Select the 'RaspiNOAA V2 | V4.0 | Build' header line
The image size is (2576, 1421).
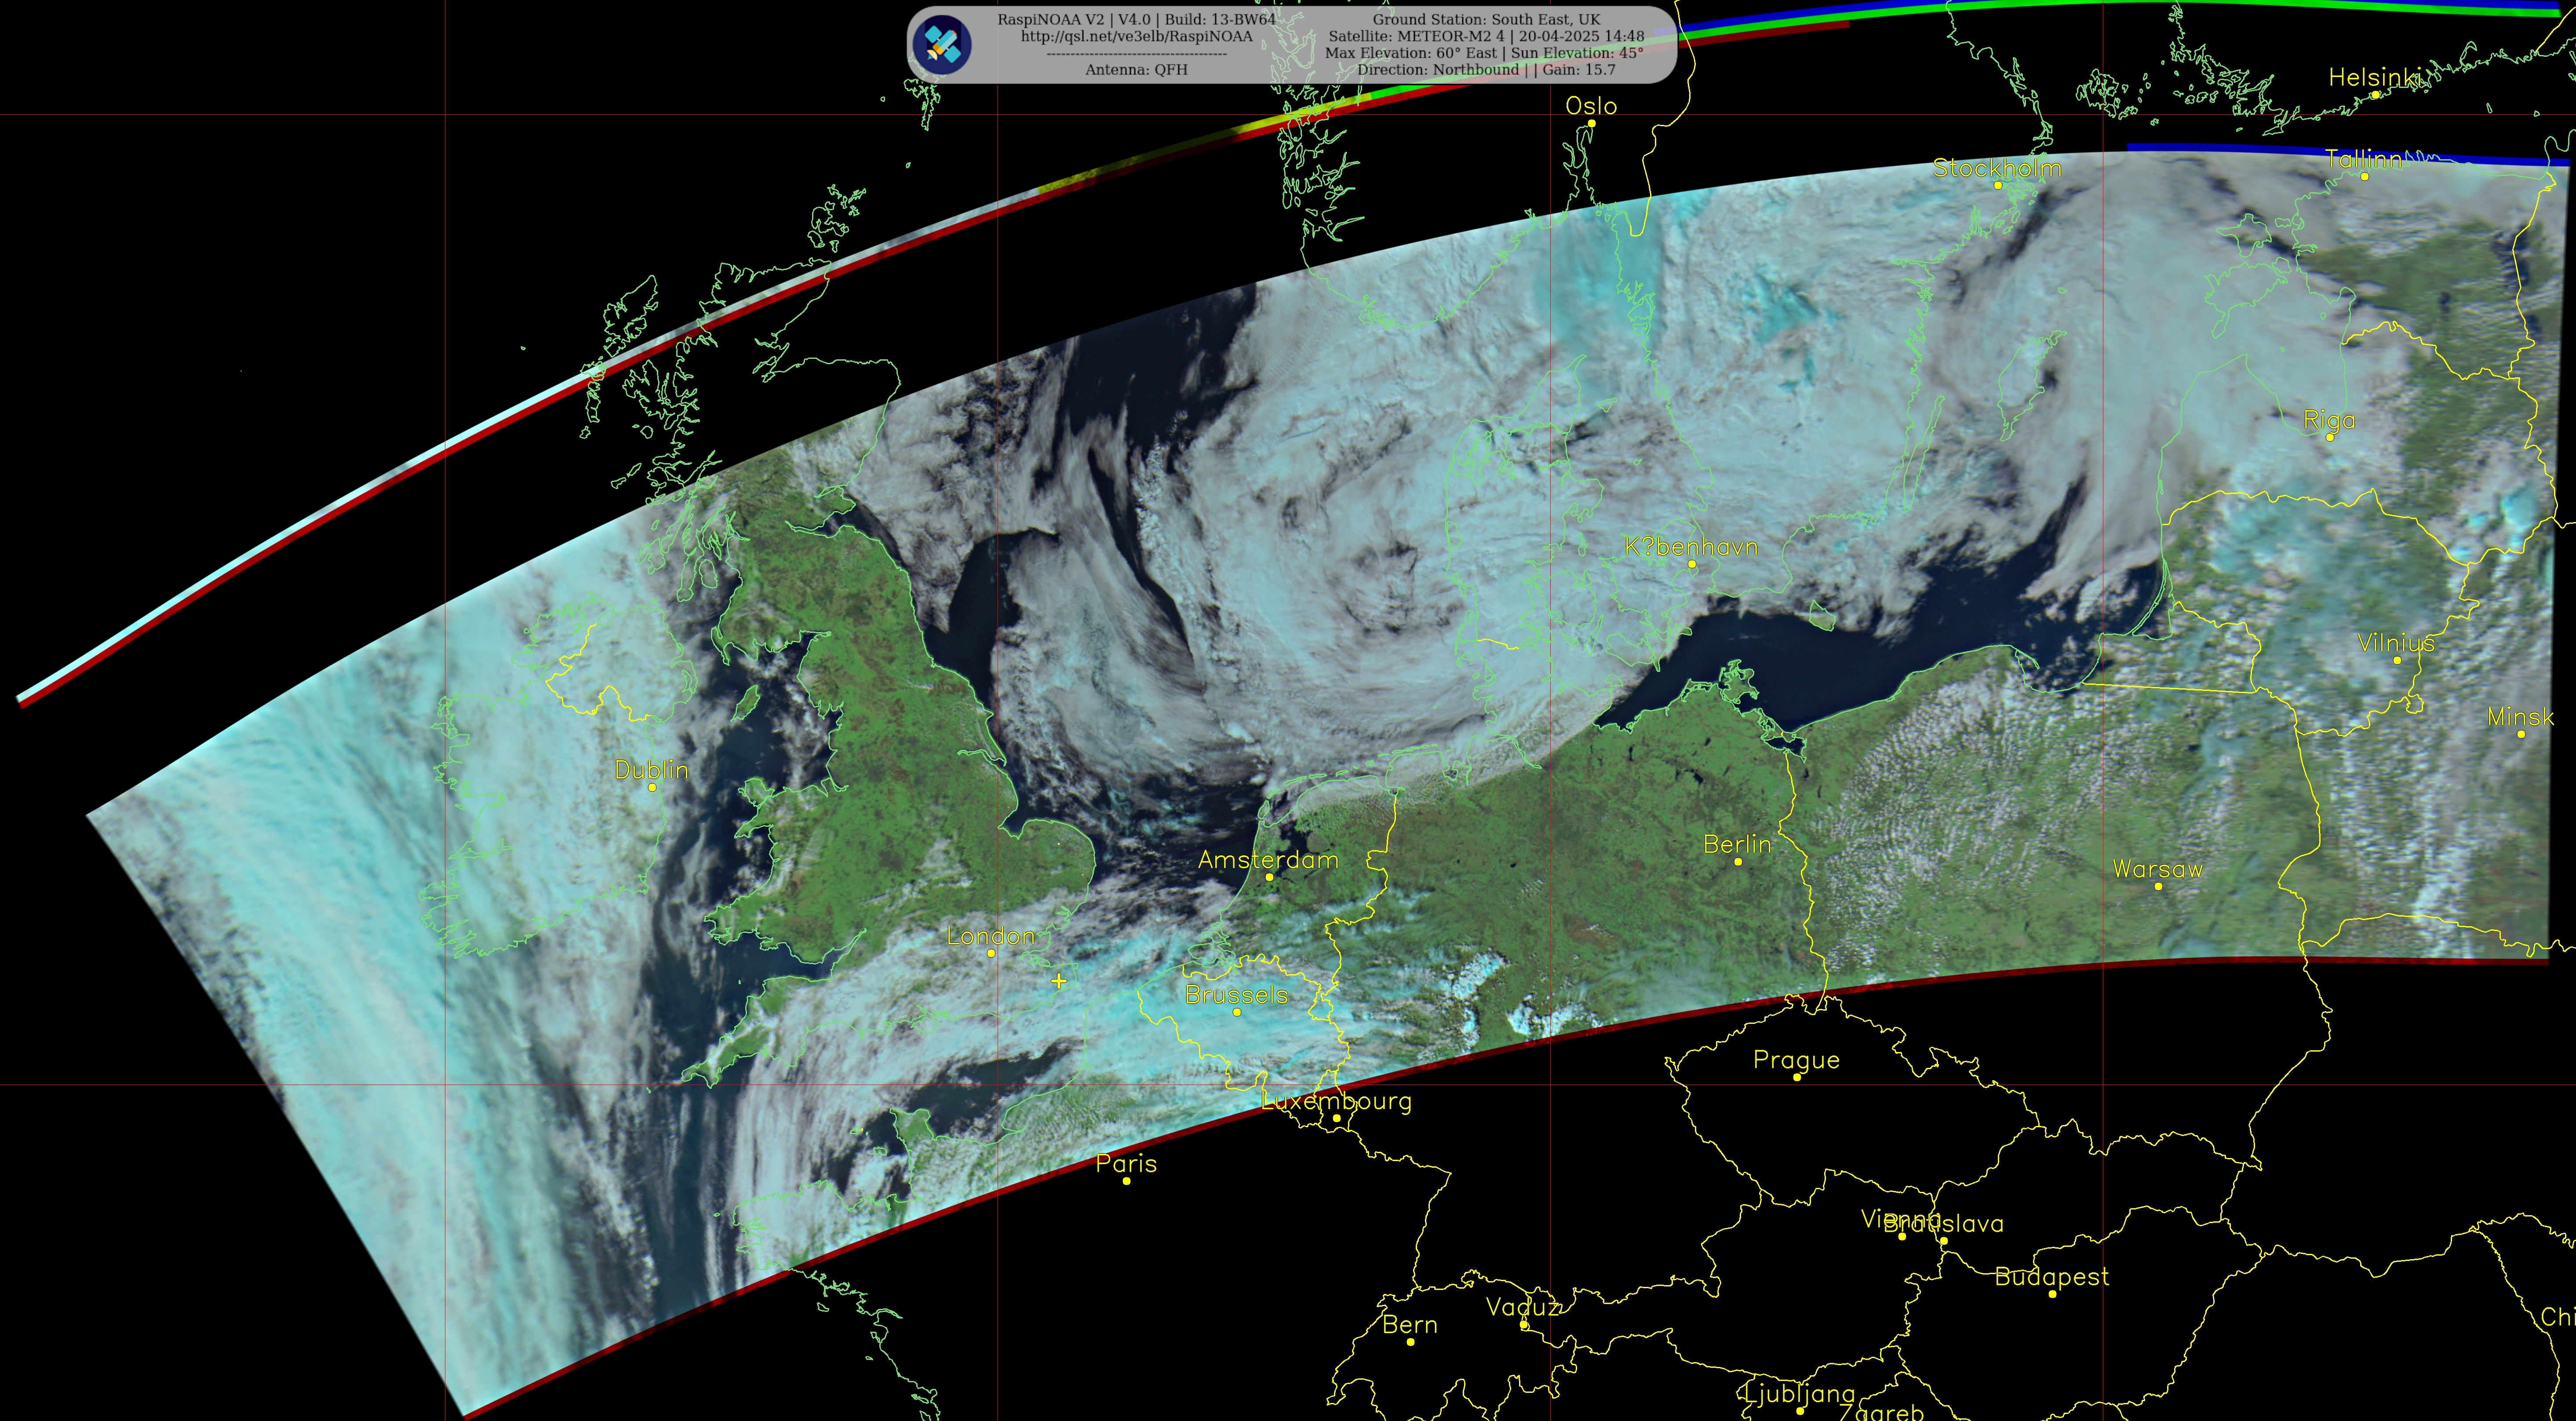pyautogui.click(x=1136, y=19)
